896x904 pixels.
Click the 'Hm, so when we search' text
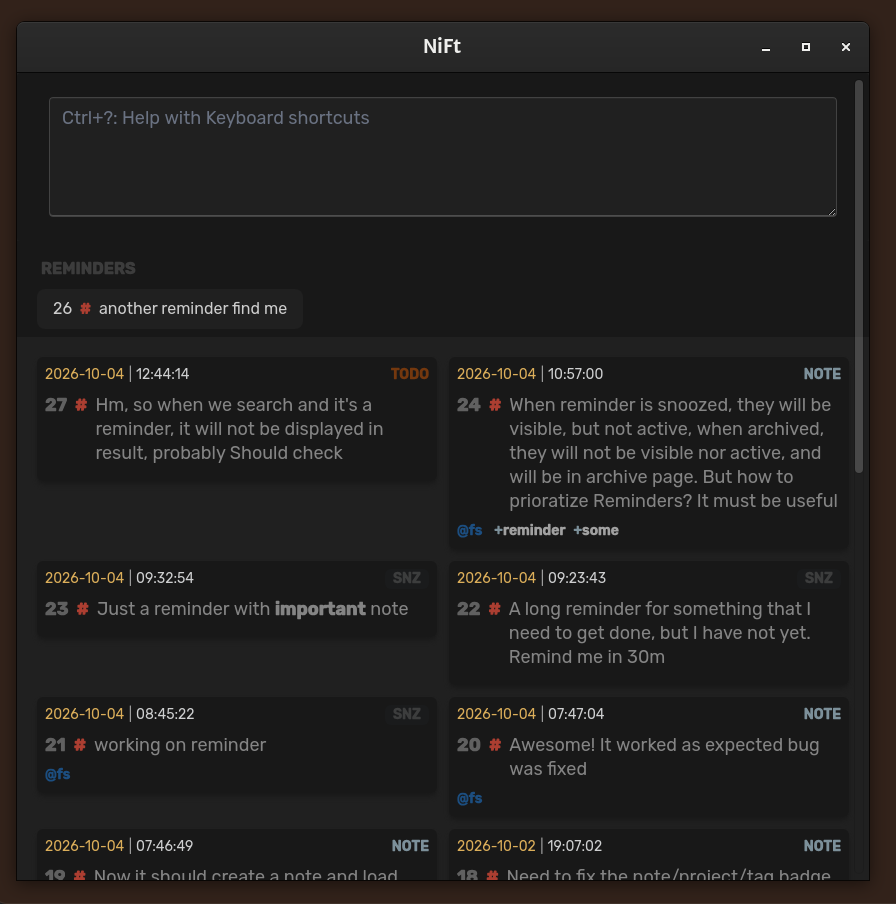239,429
